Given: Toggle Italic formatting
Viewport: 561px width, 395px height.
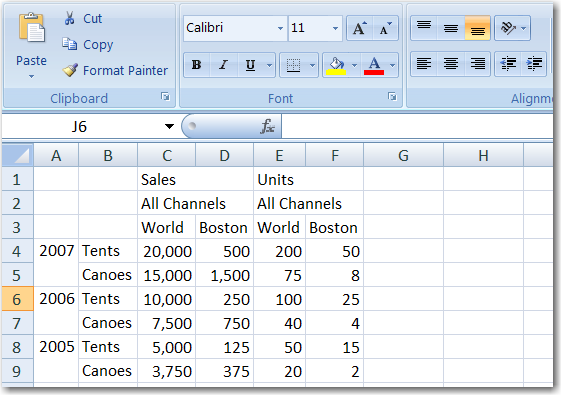Looking at the screenshot, I should coord(224,65).
